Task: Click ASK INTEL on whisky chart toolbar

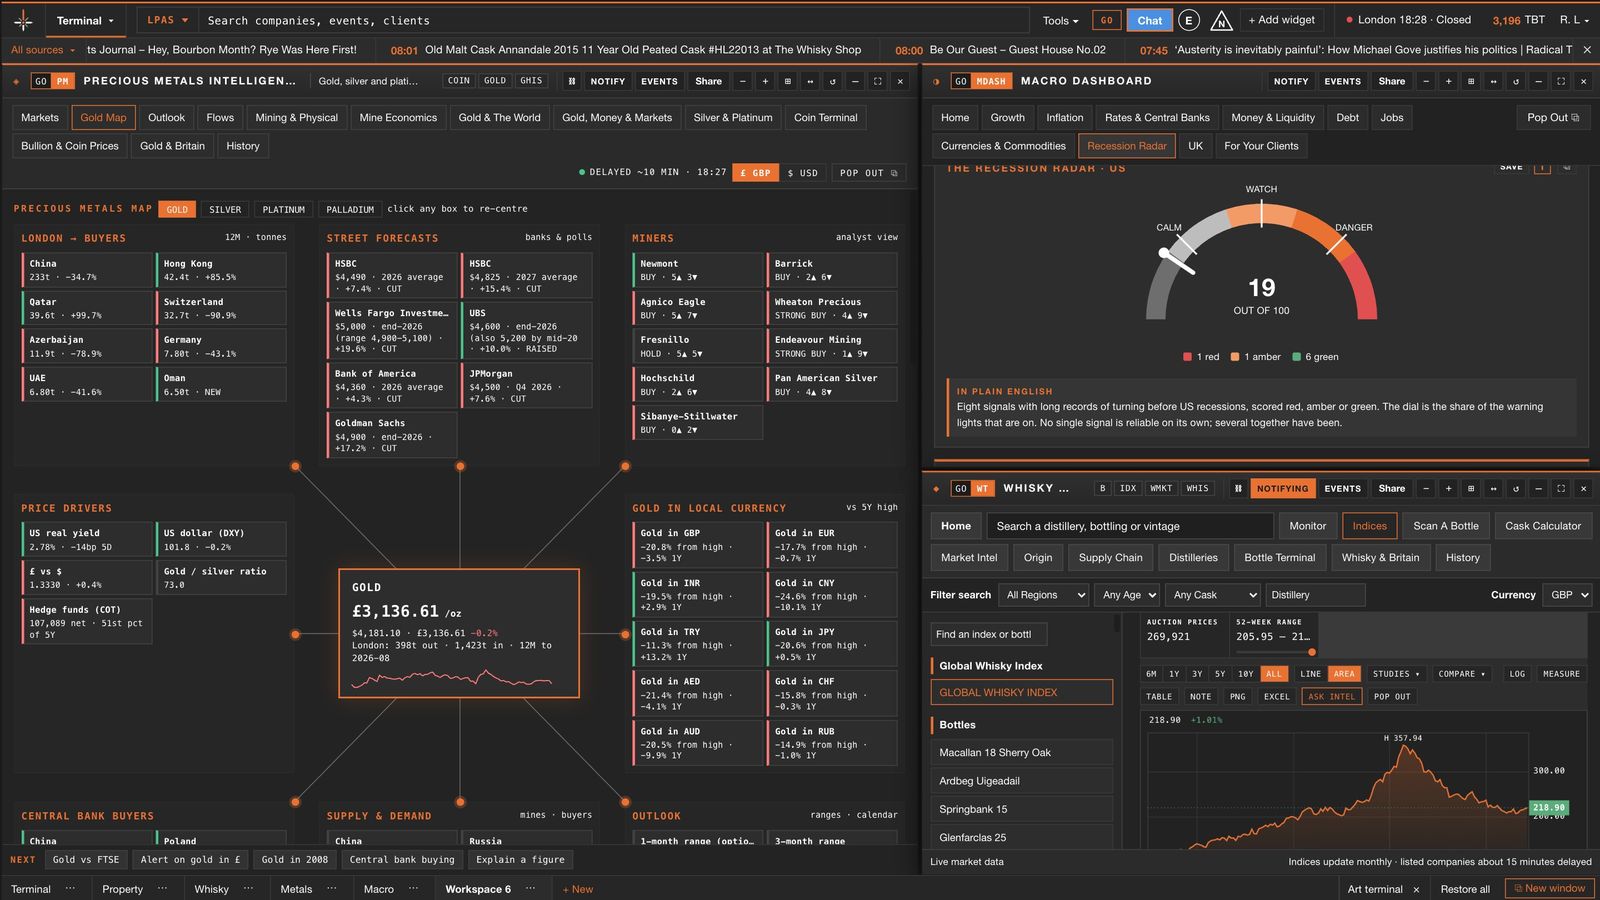Action: [1331, 696]
